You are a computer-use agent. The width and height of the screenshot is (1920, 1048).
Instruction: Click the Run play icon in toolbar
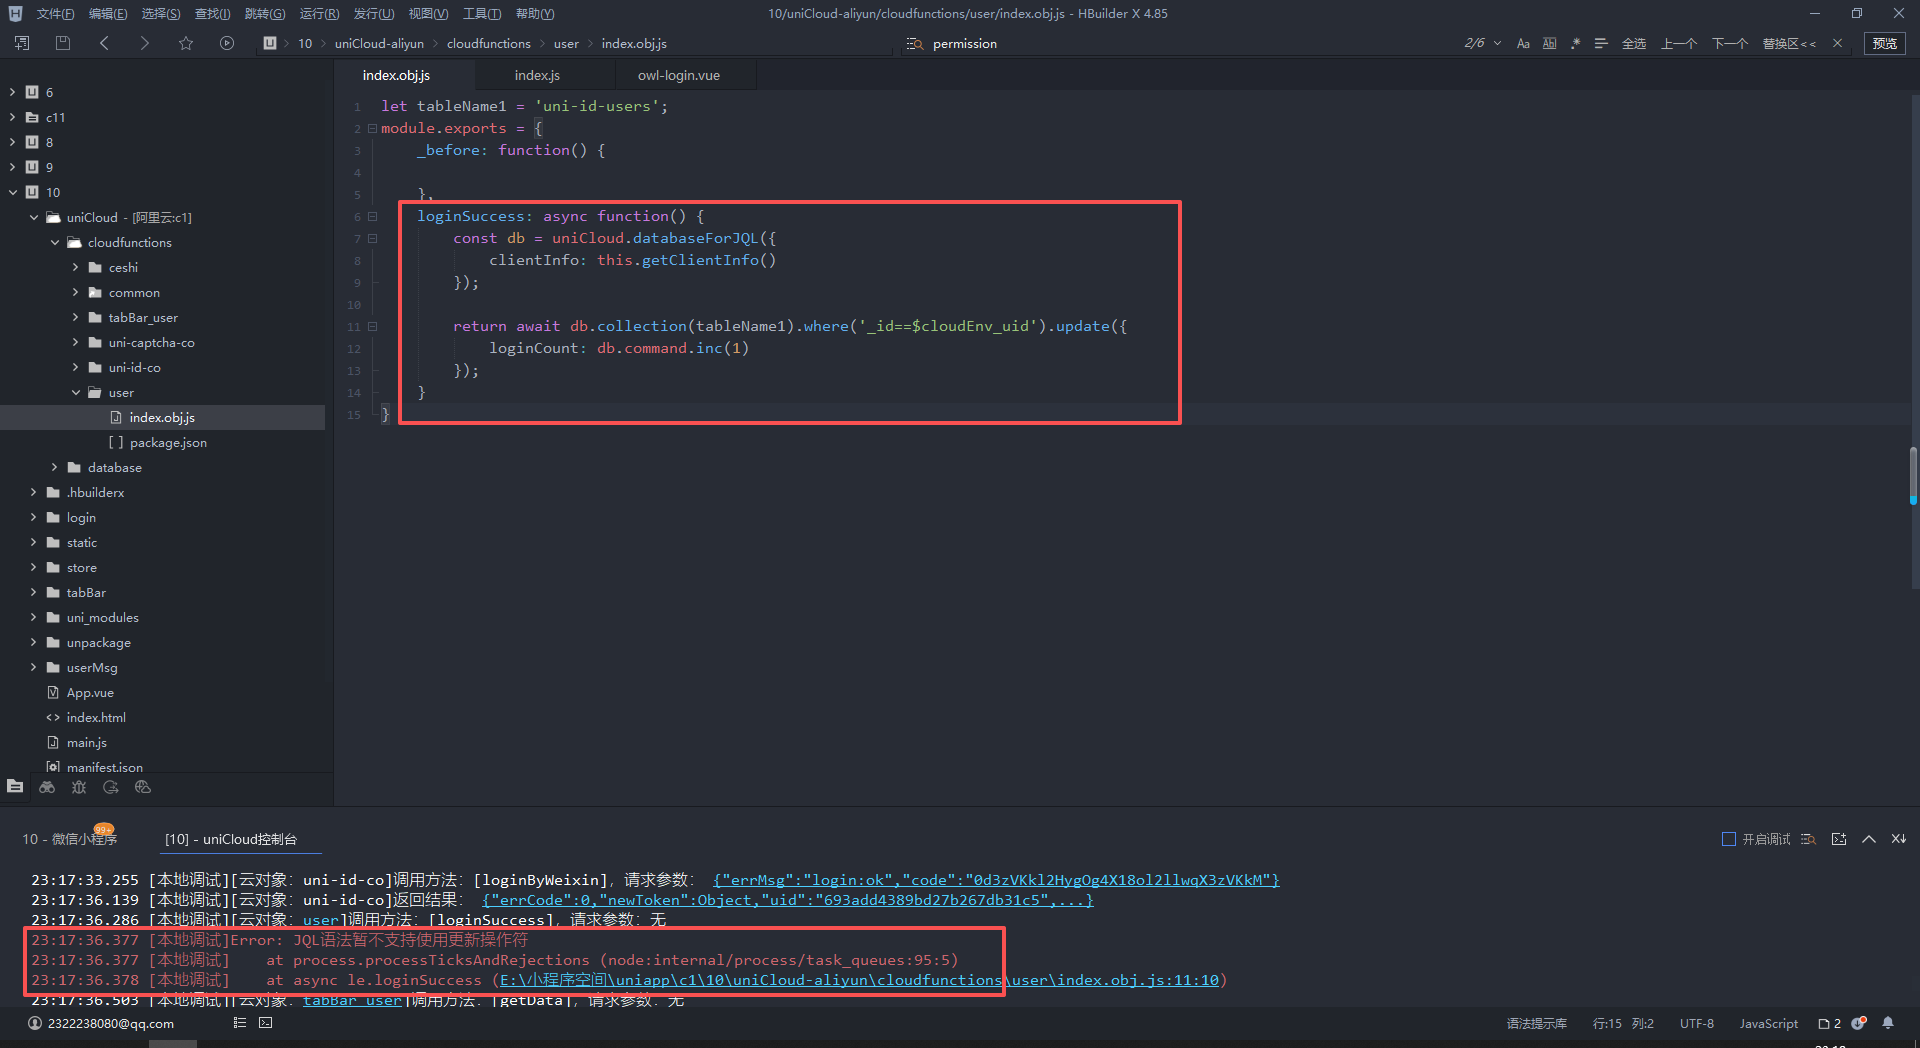click(227, 43)
